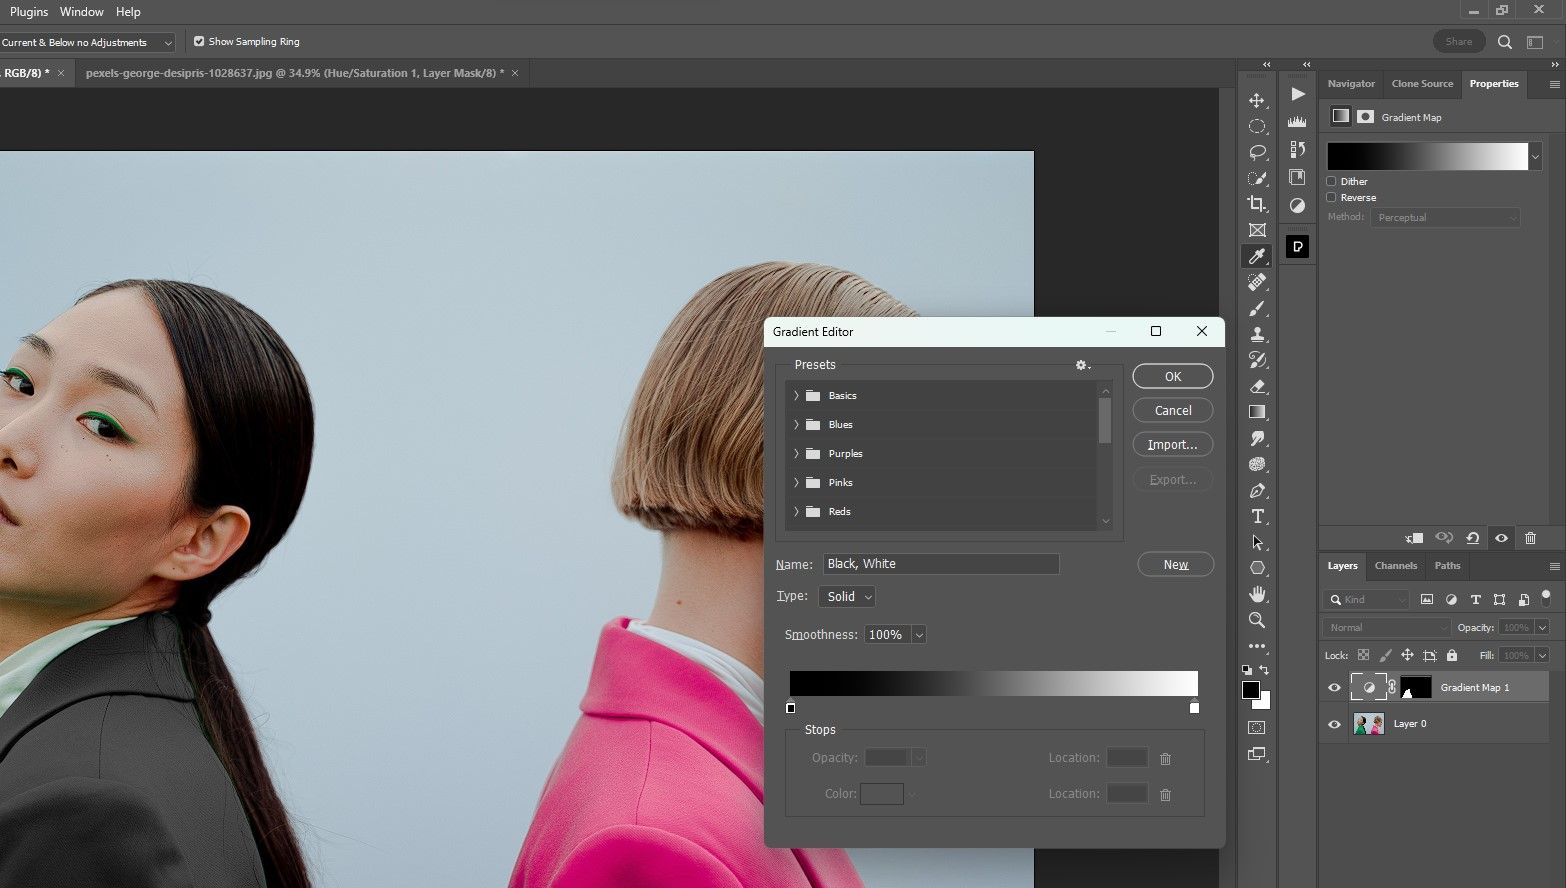
Task: Open the gradient Type dropdown
Action: click(x=847, y=597)
